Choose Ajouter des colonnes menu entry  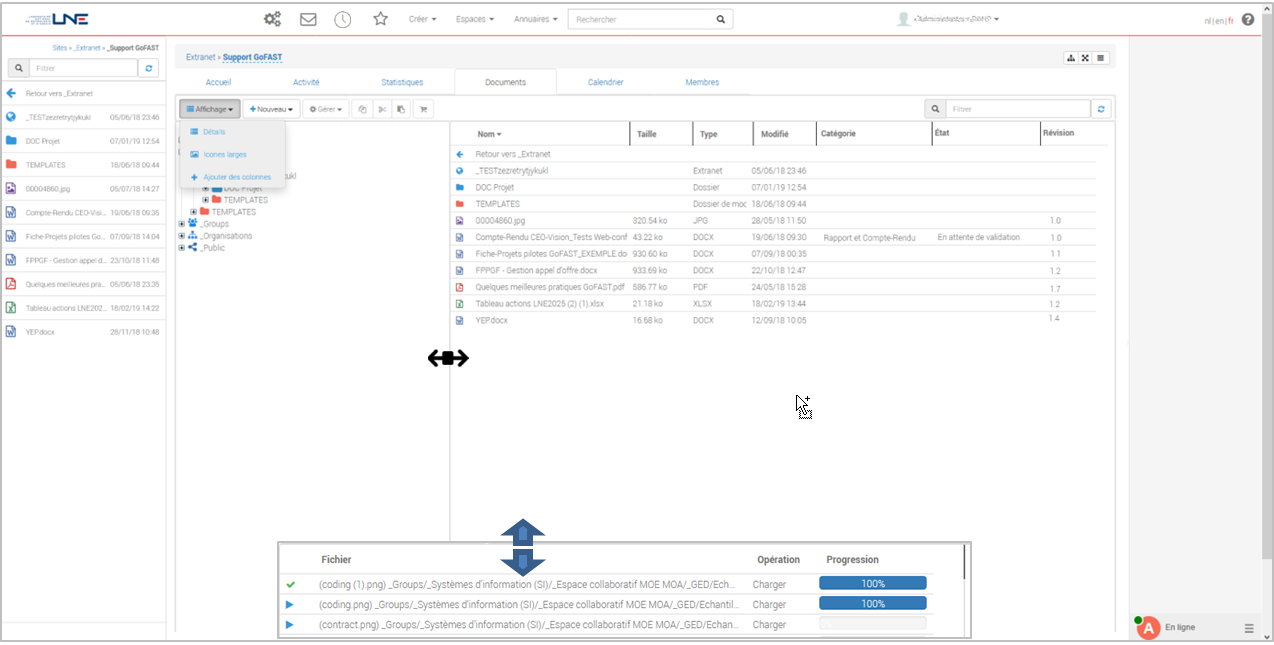236,177
